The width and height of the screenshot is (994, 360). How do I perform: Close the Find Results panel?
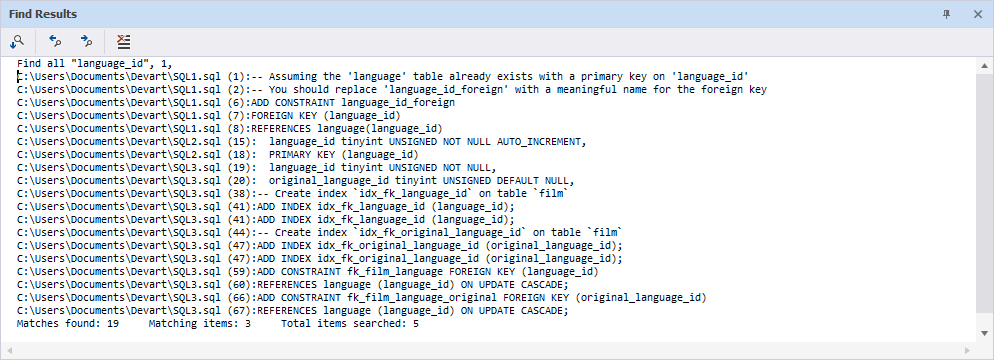point(978,14)
